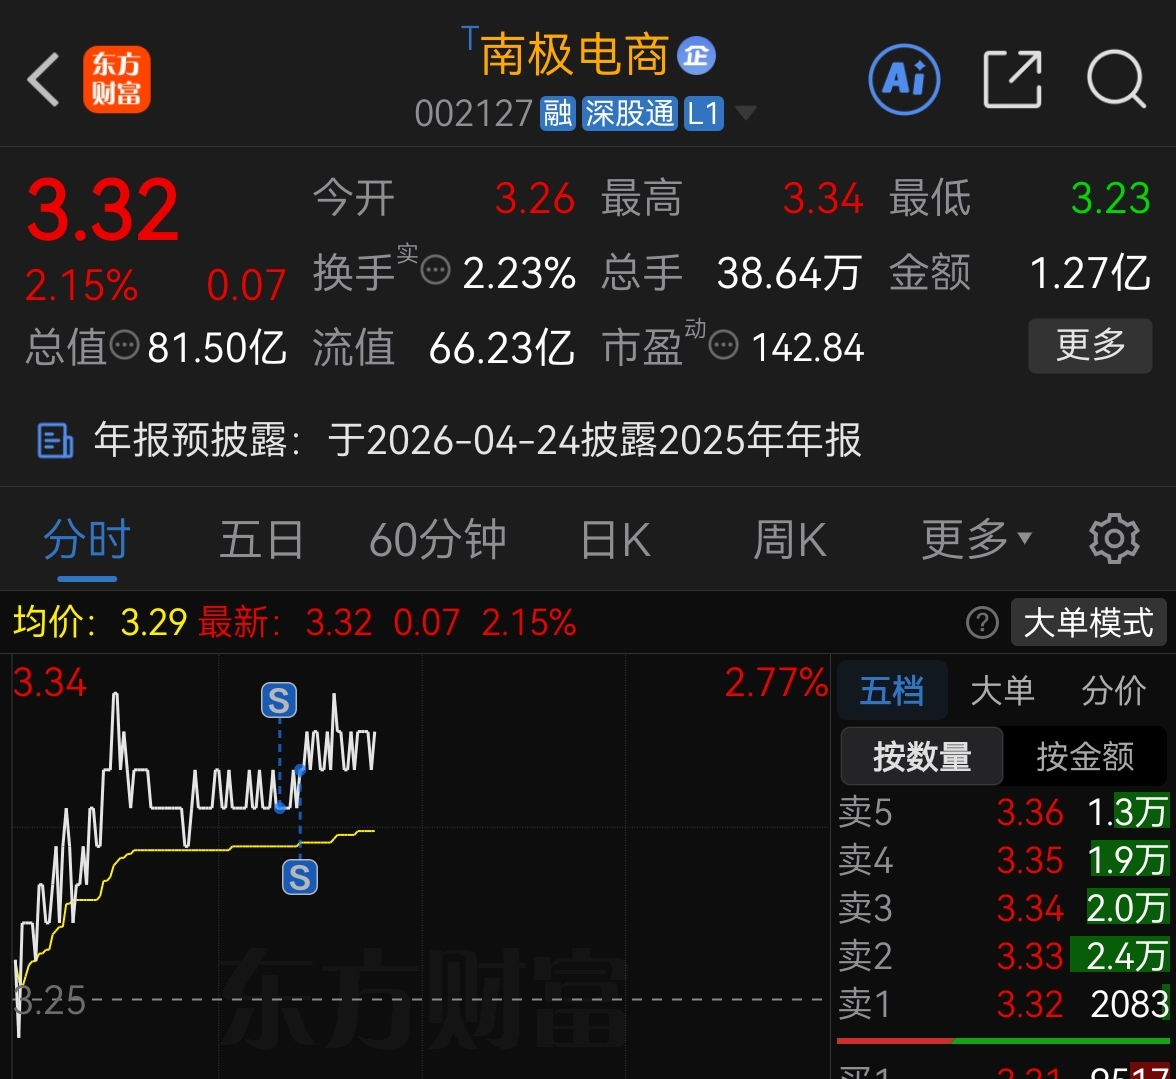Tap the info icon next to 总值

point(124,346)
